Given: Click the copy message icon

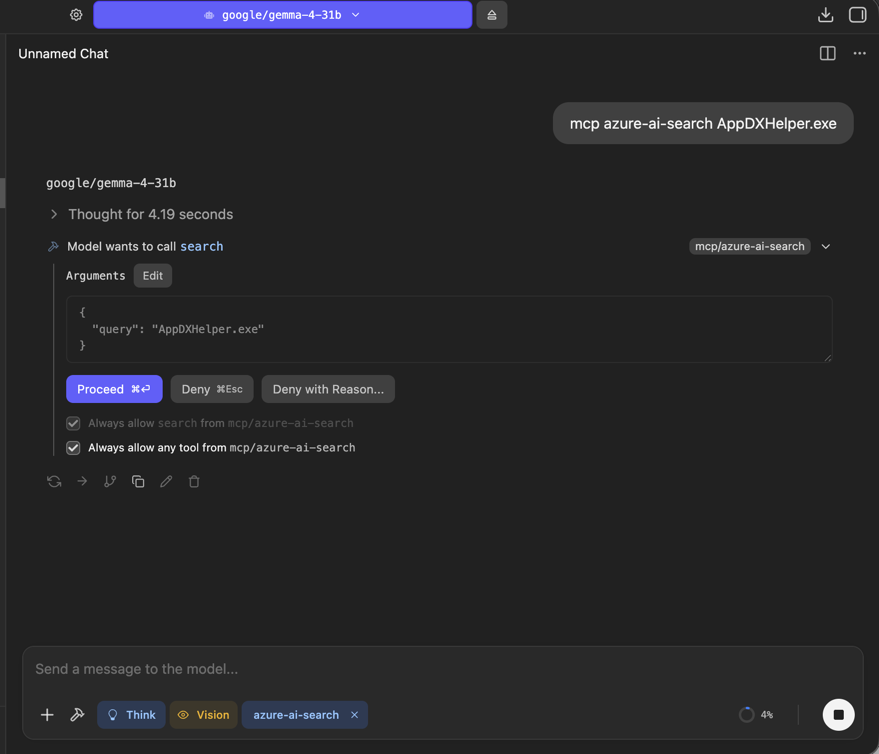Looking at the screenshot, I should tap(138, 482).
